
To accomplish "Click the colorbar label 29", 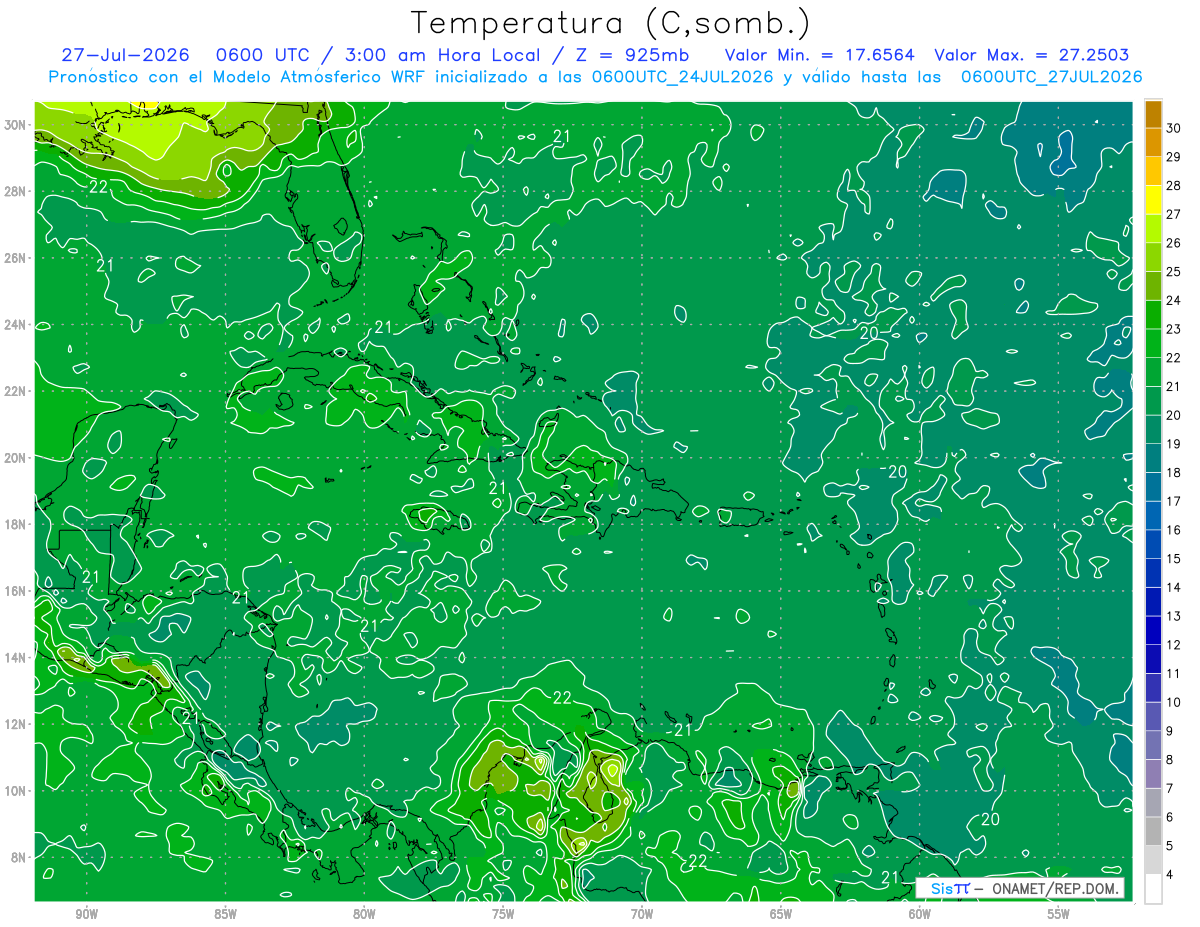I will coord(1175,157).
